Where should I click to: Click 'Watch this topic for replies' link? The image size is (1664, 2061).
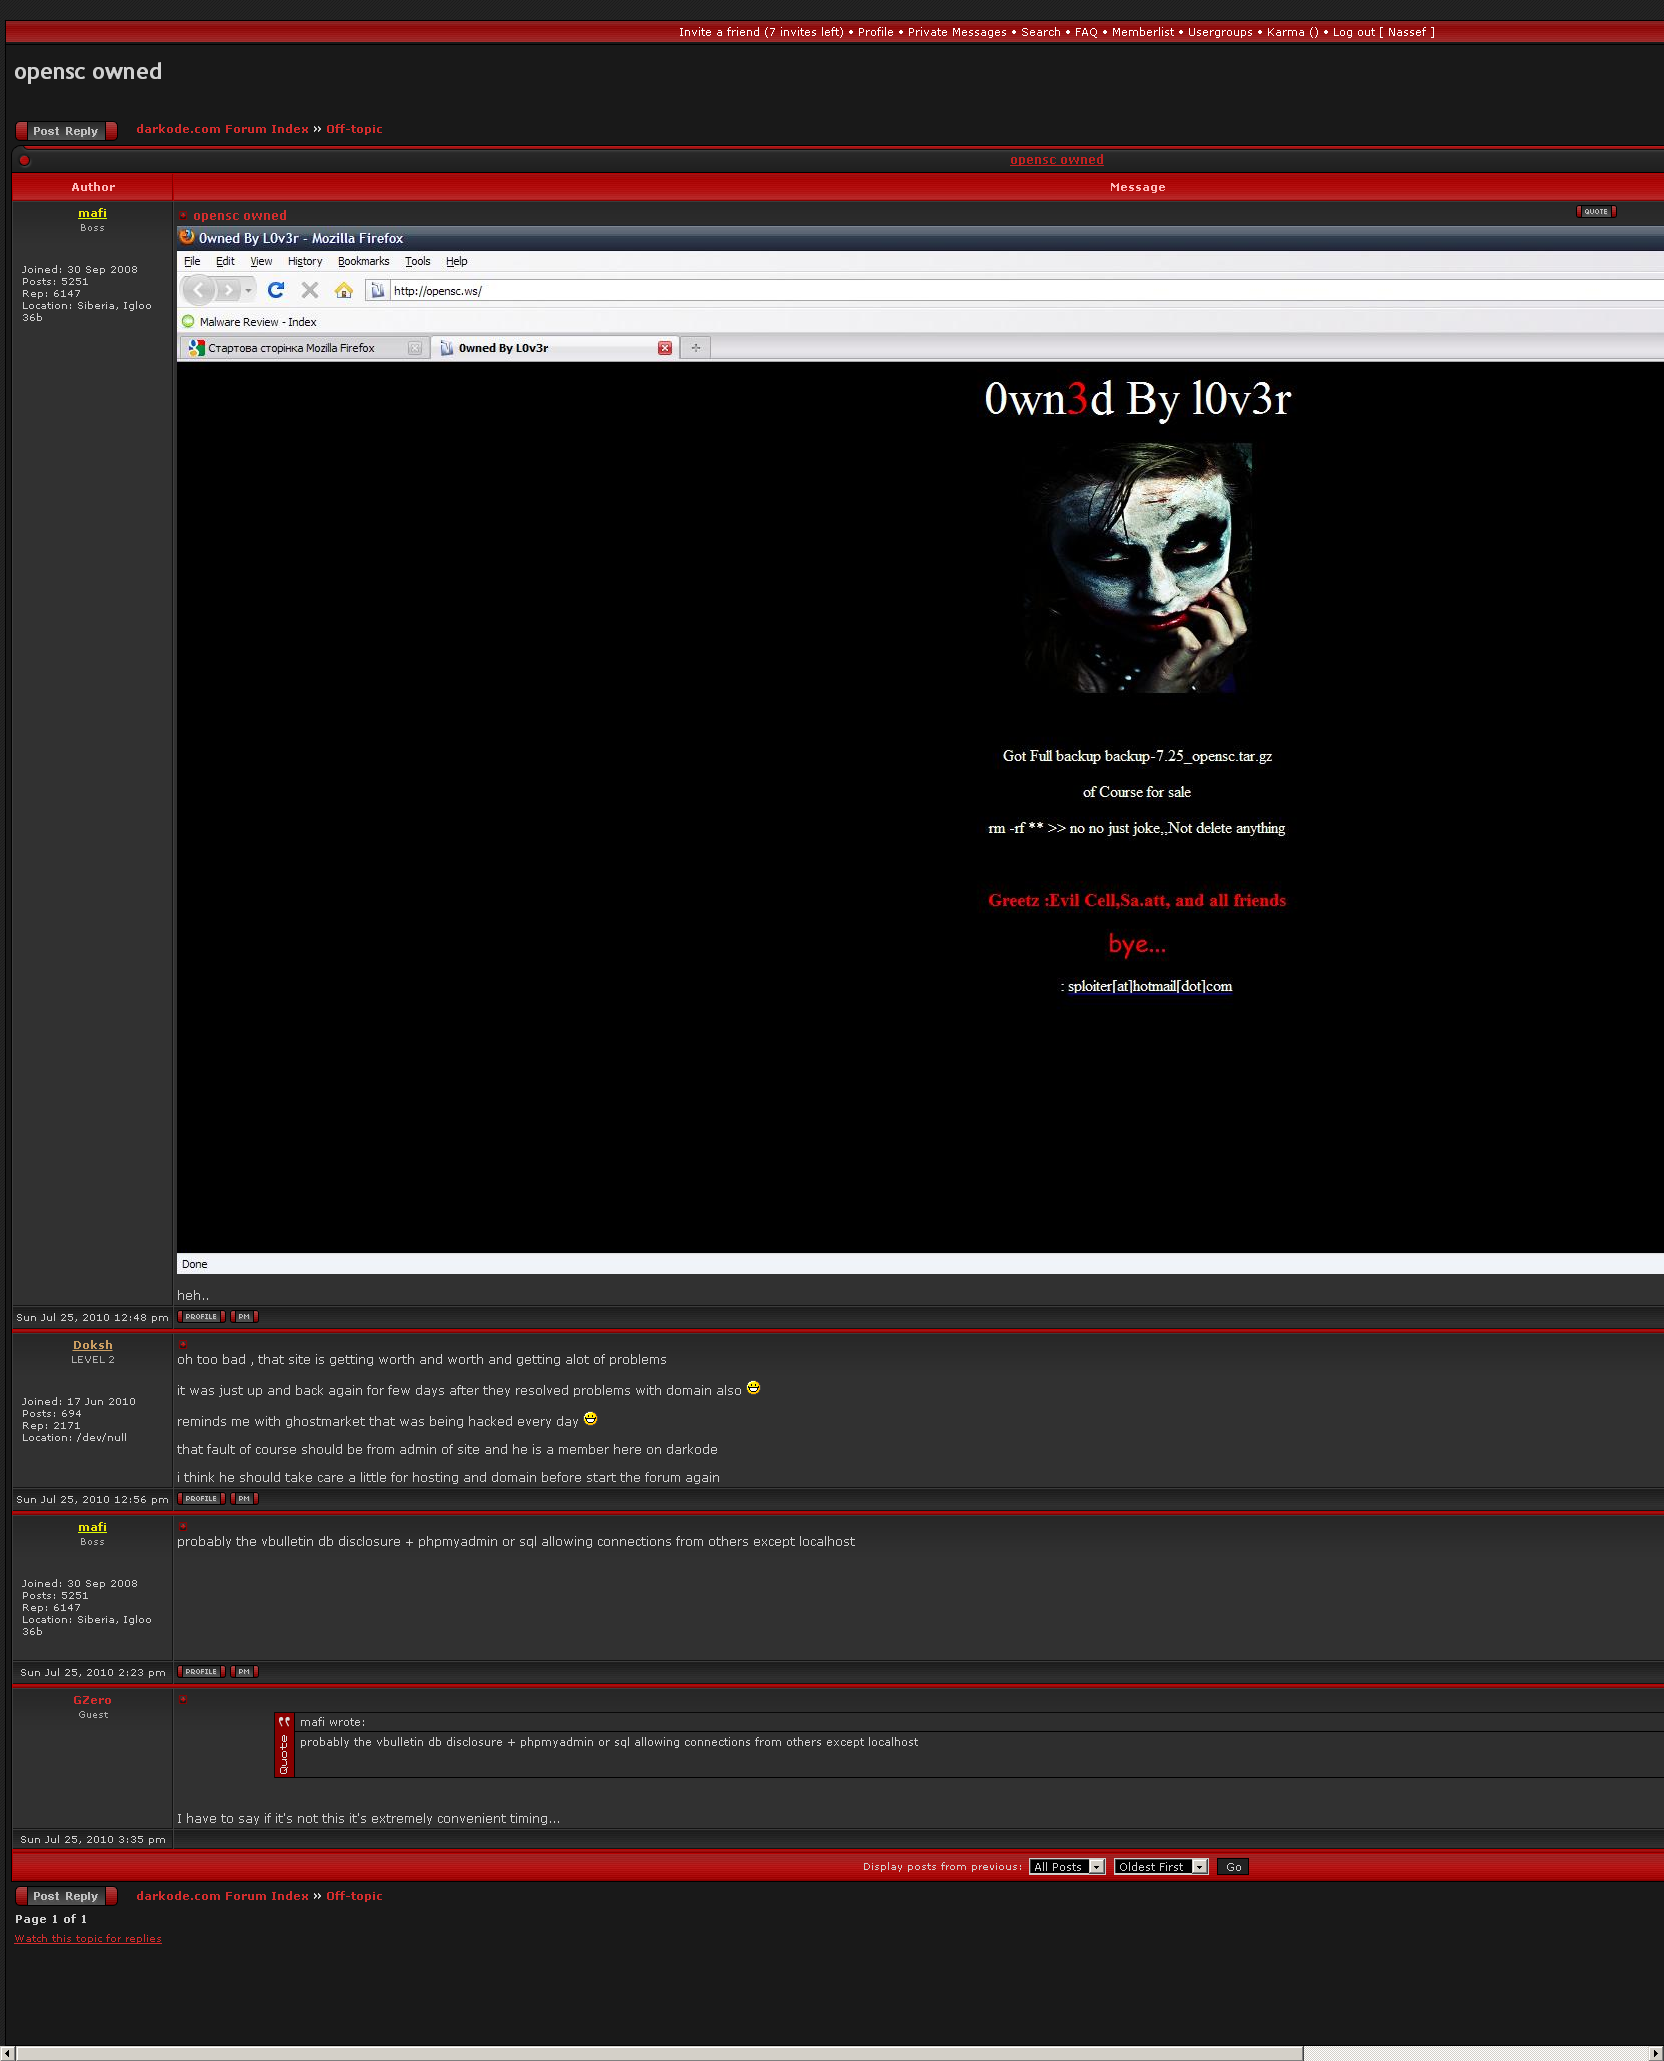(x=88, y=1938)
